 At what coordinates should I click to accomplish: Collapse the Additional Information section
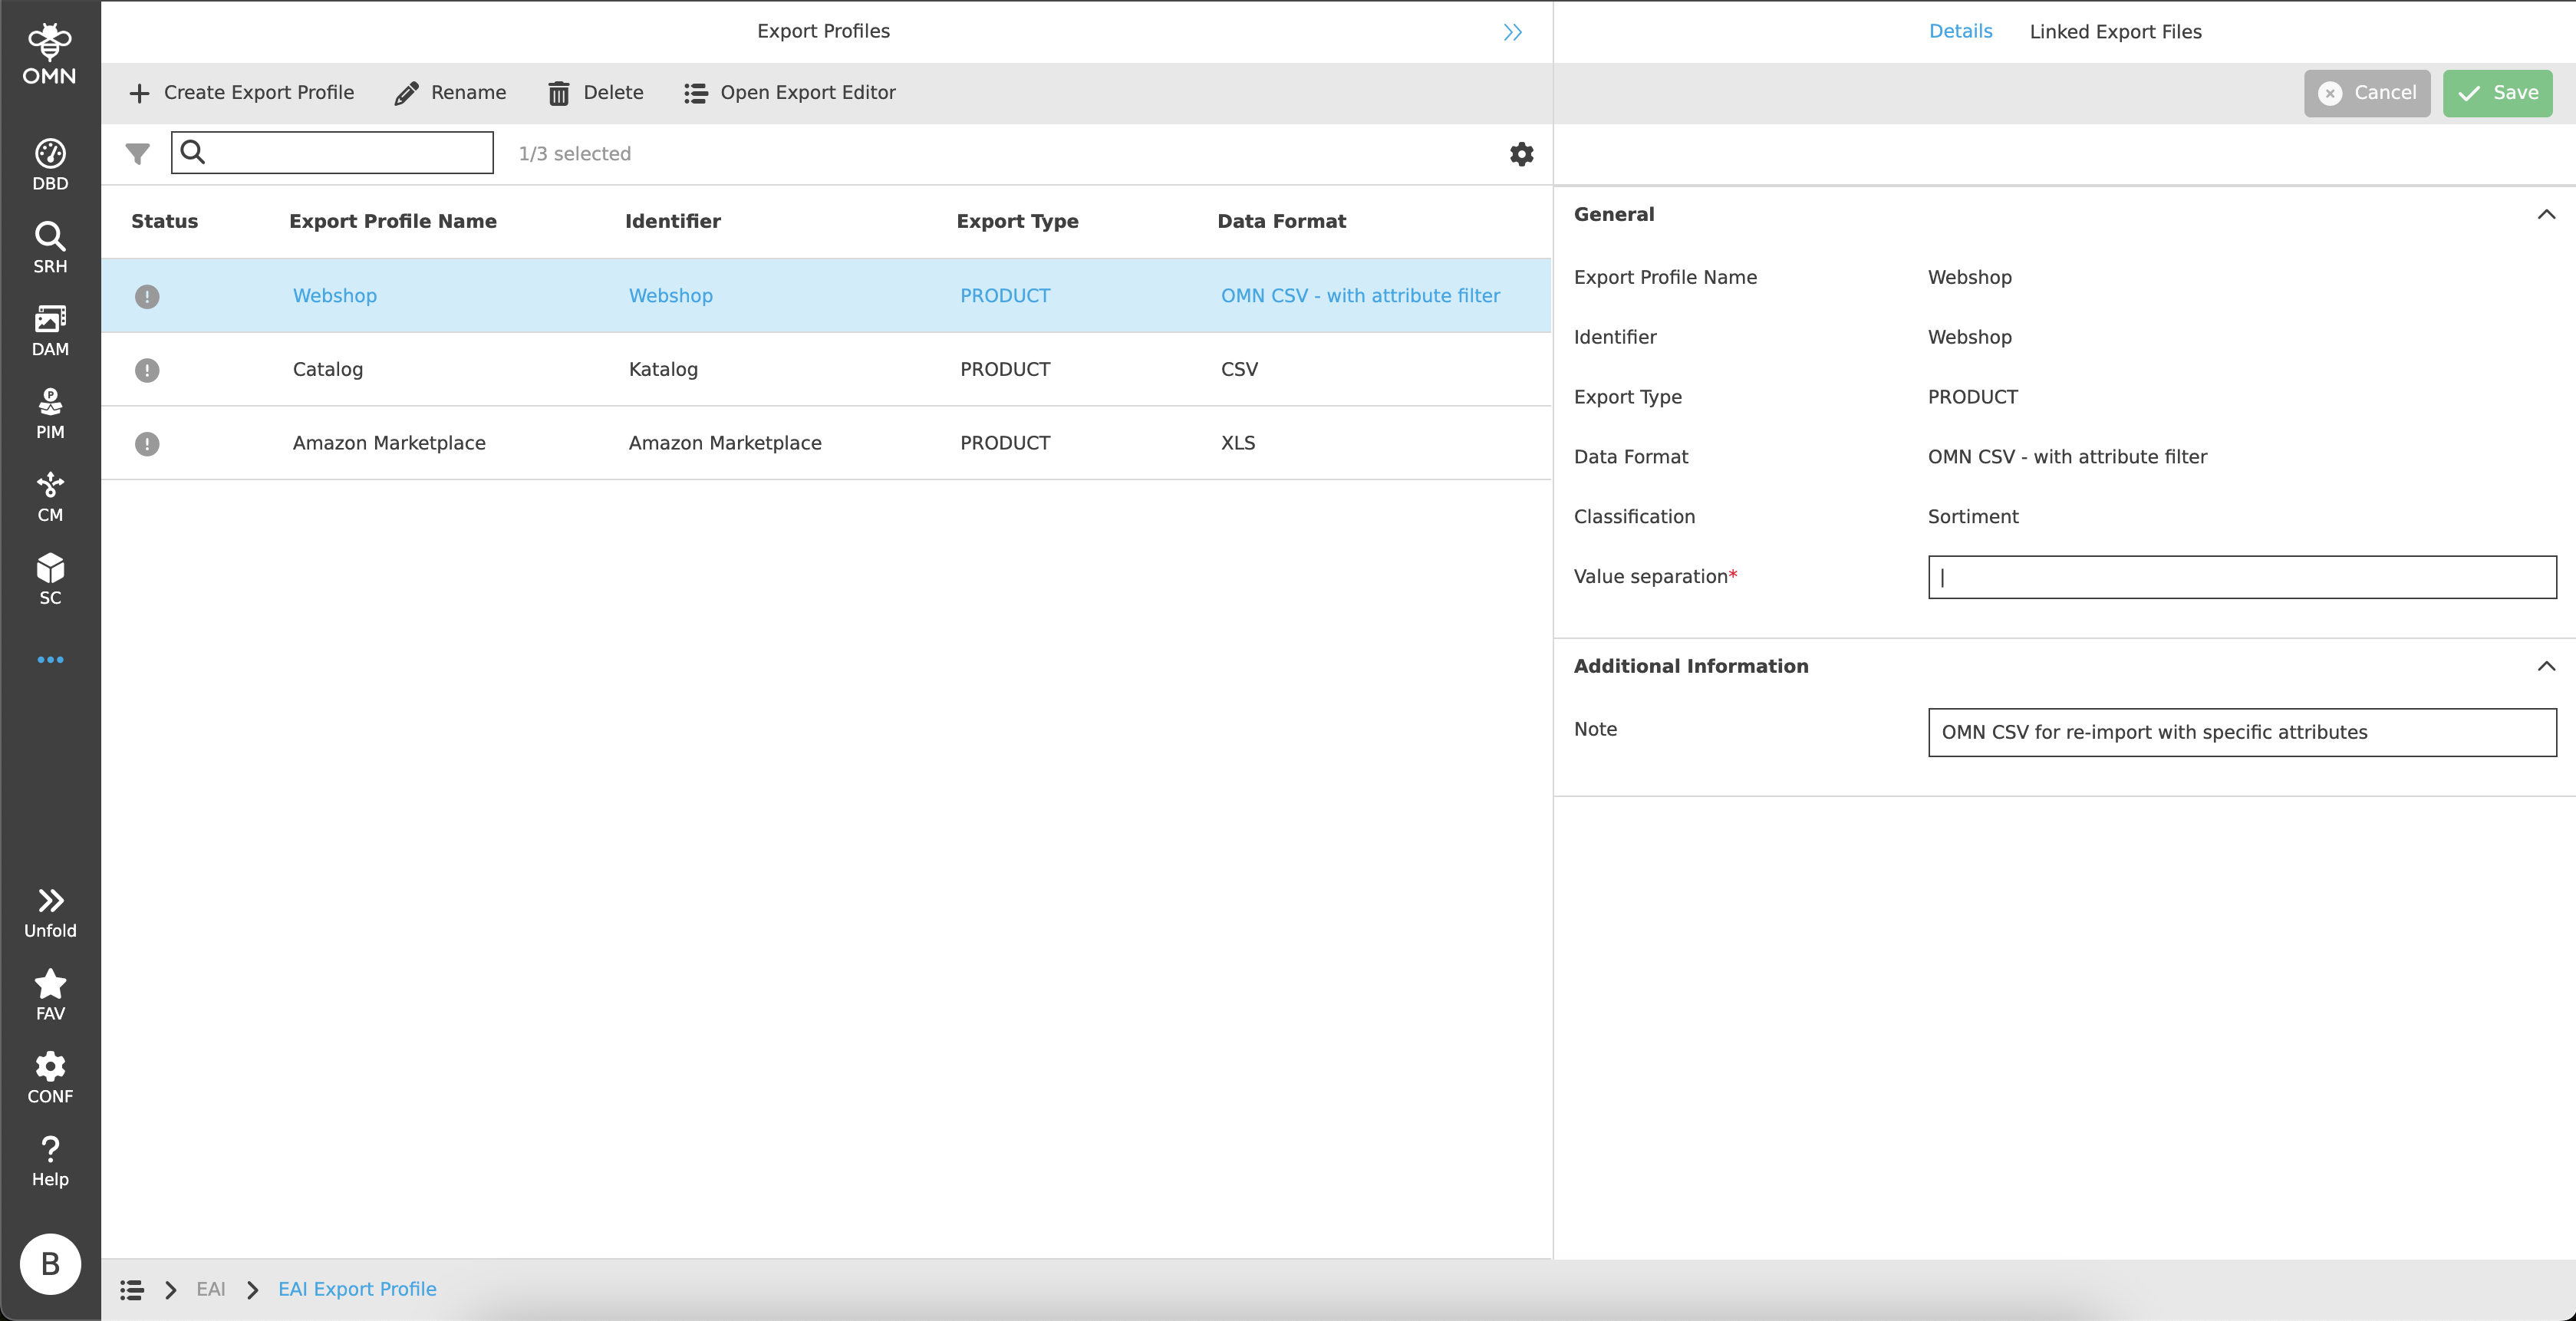pyautogui.click(x=2546, y=666)
